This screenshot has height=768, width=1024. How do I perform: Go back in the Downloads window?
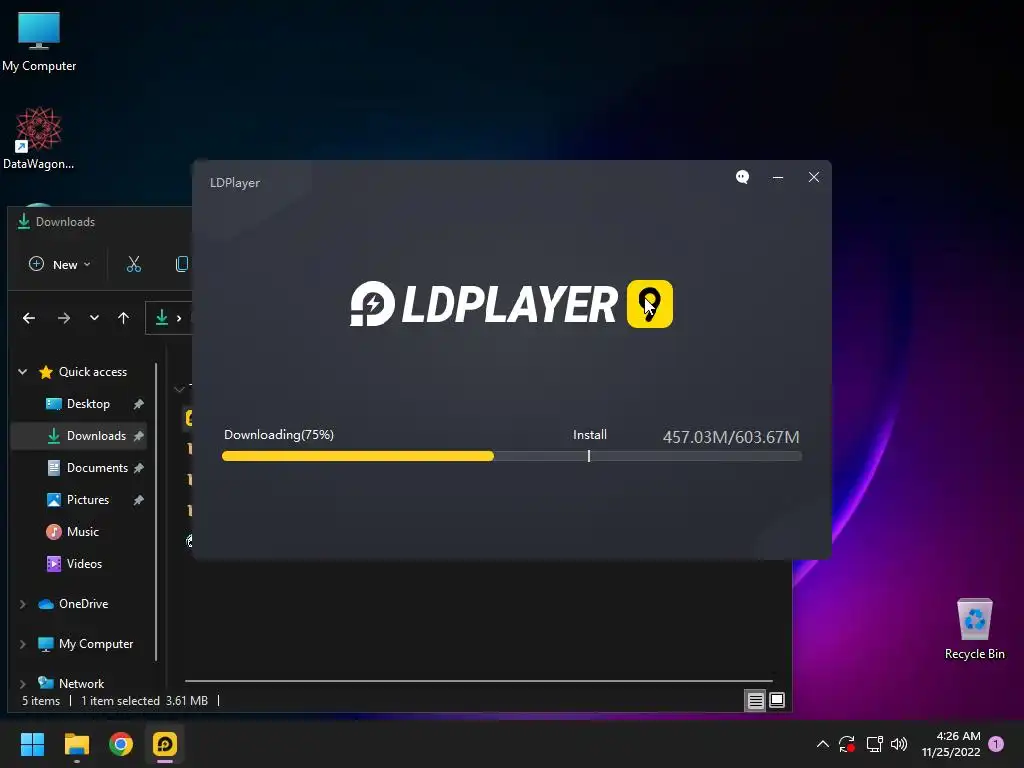29,318
